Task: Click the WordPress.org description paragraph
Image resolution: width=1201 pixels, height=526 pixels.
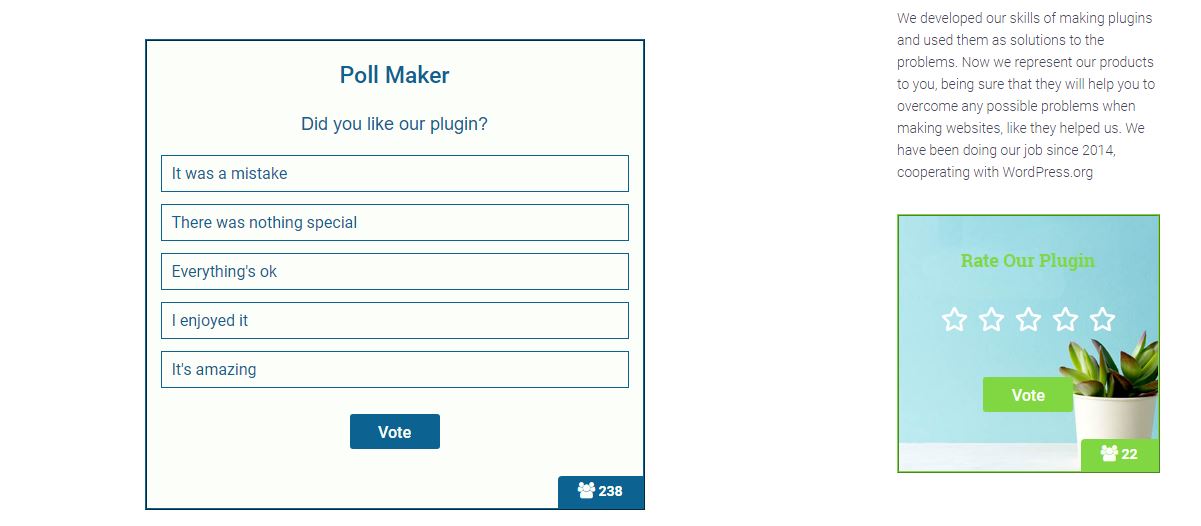Action: (x=1025, y=95)
